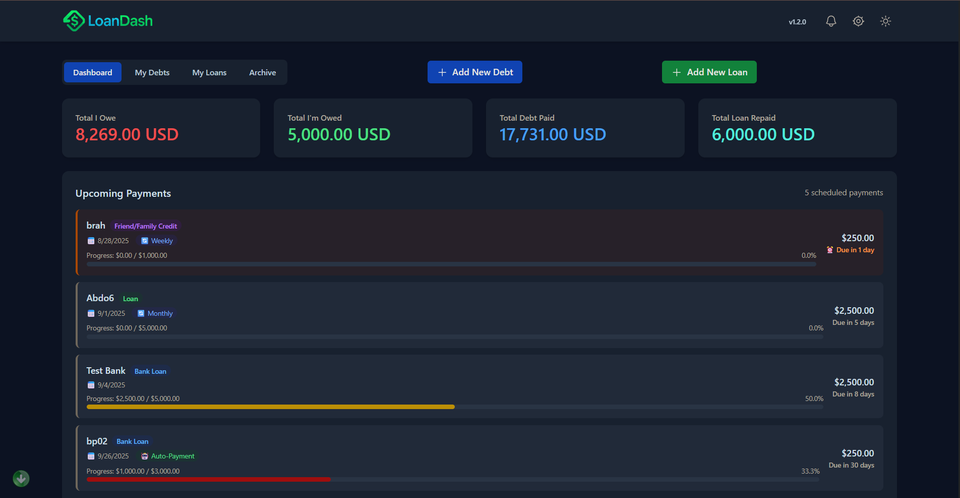Click the Add New Loan button

709,72
